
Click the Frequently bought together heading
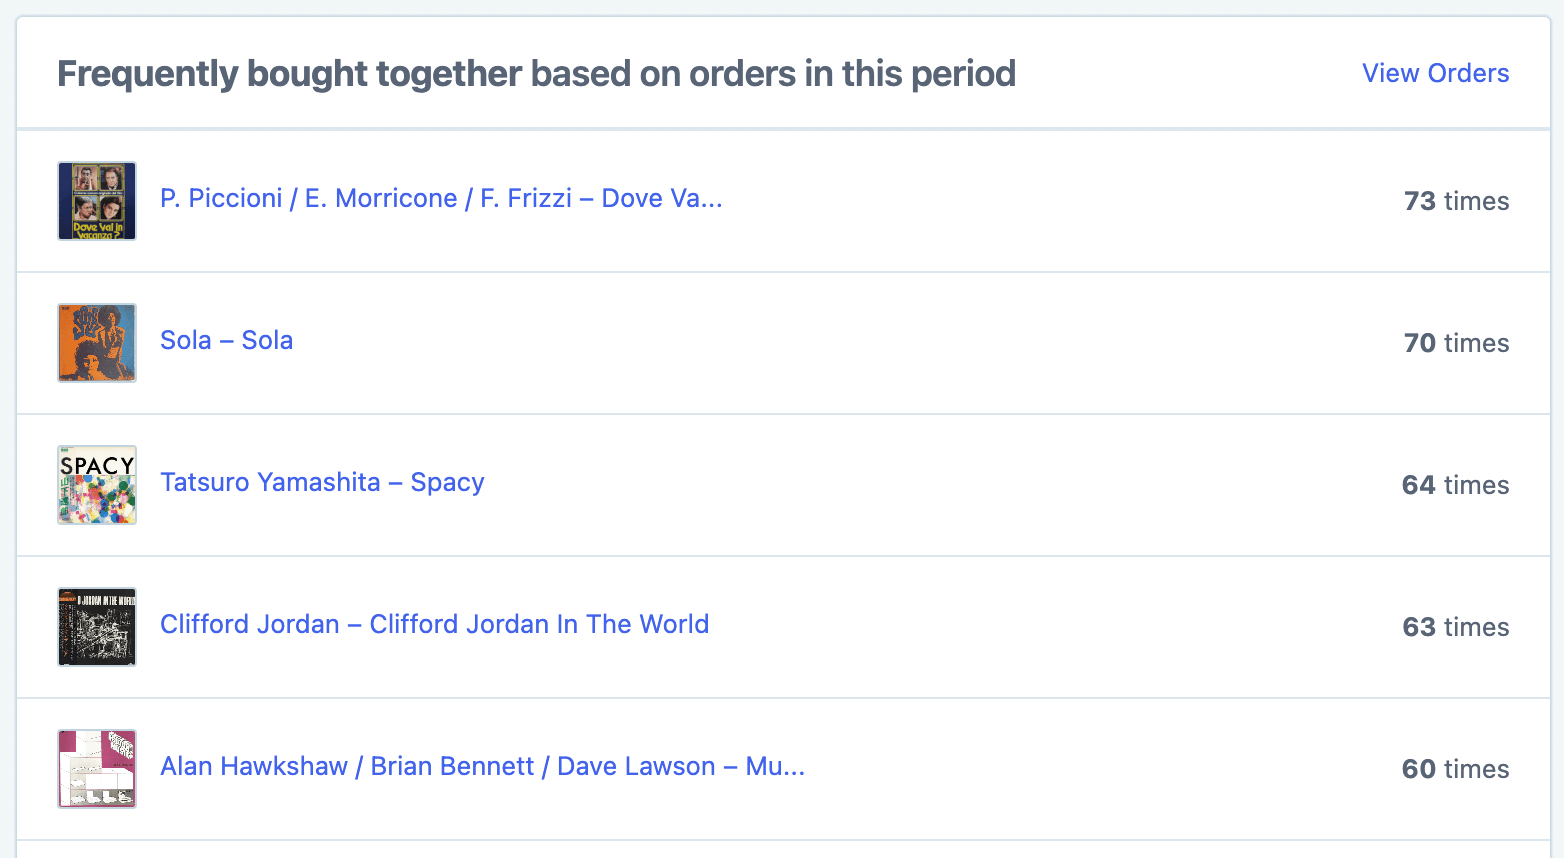coord(536,74)
